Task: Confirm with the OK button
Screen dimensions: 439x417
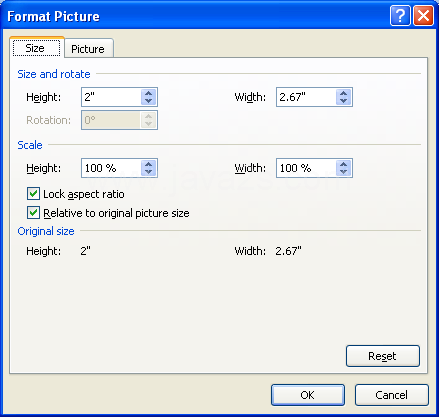Action: 308,395
